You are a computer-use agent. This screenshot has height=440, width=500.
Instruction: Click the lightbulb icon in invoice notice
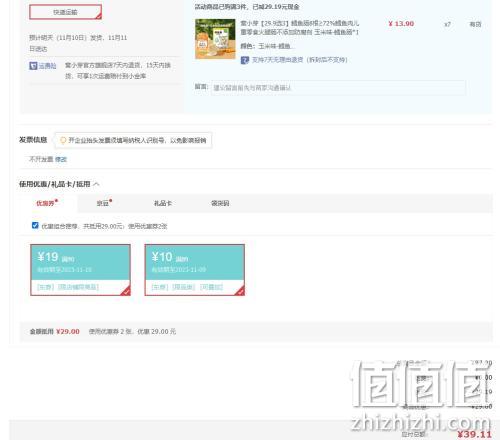pyautogui.click(x=63, y=140)
